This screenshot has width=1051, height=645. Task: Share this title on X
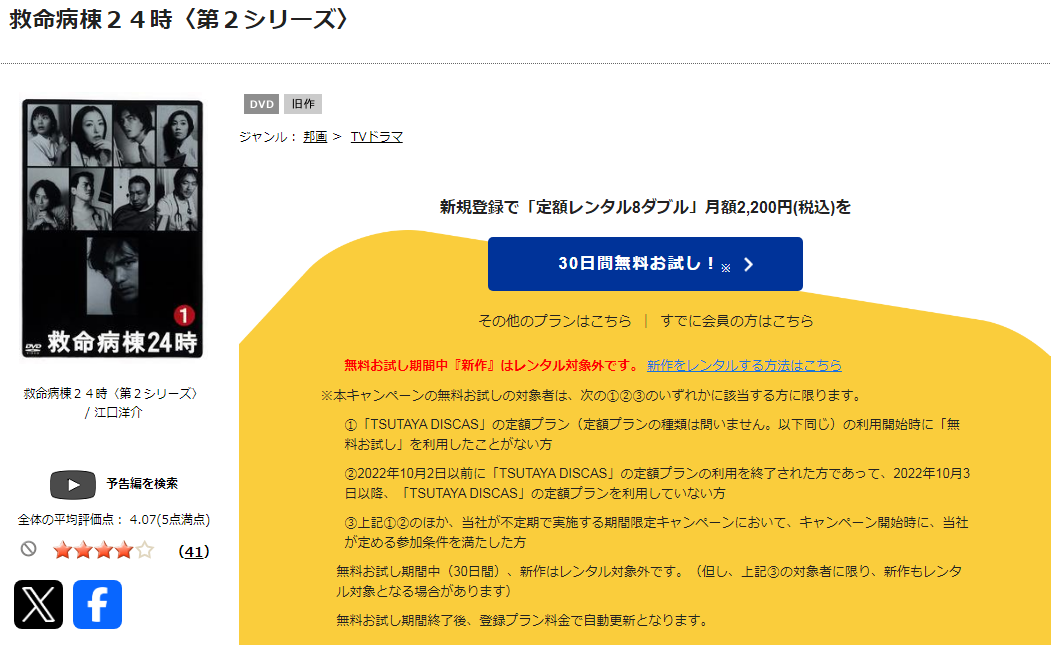pyautogui.click(x=38, y=604)
